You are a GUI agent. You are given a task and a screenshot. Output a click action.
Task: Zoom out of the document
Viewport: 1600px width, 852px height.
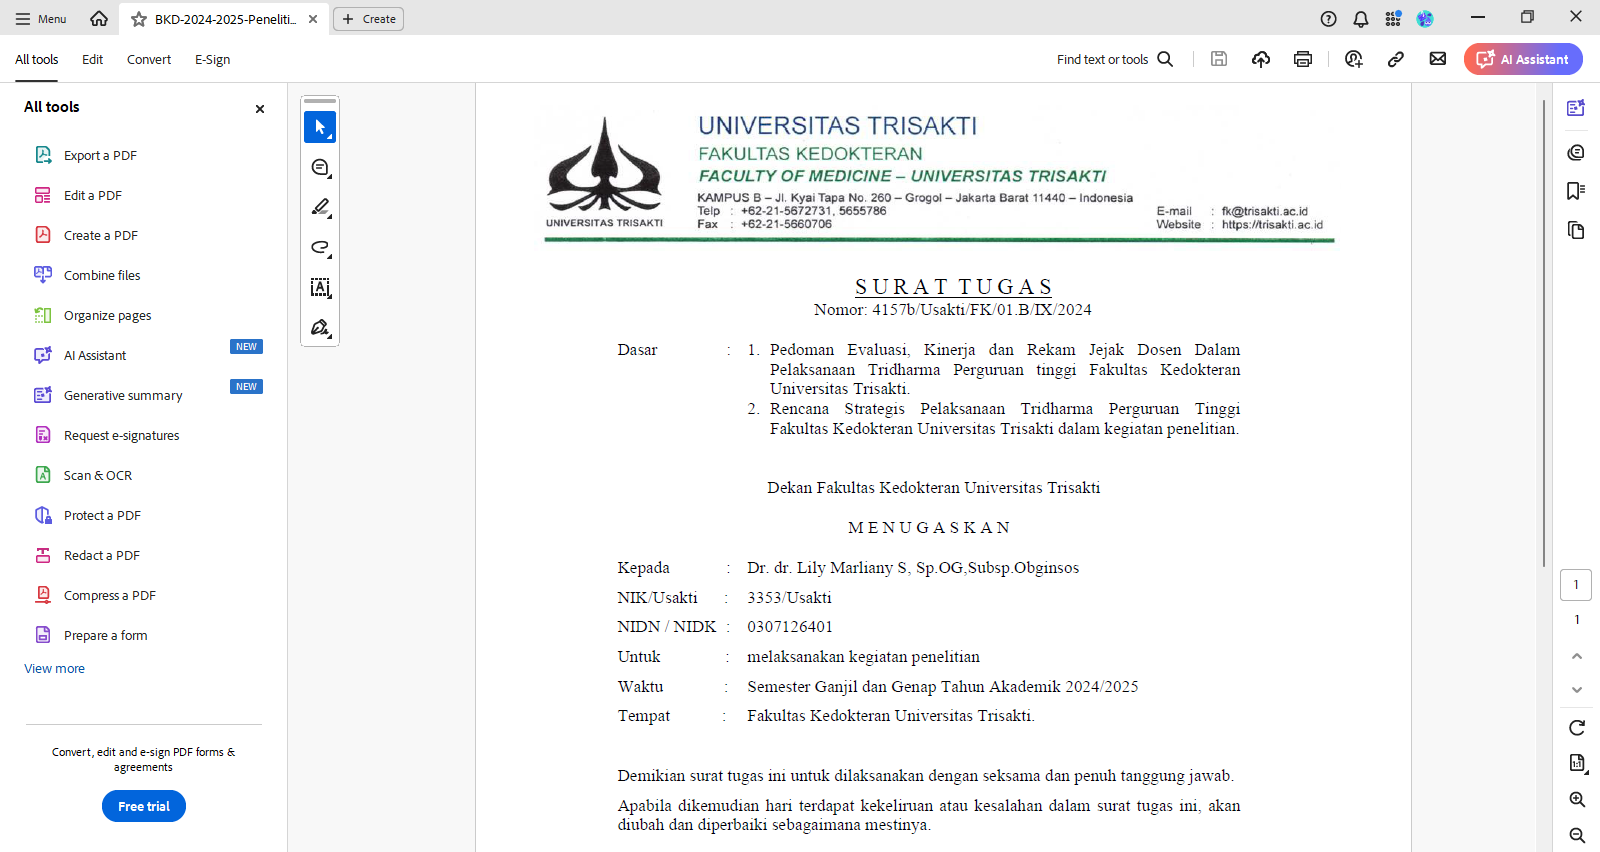click(x=1577, y=835)
